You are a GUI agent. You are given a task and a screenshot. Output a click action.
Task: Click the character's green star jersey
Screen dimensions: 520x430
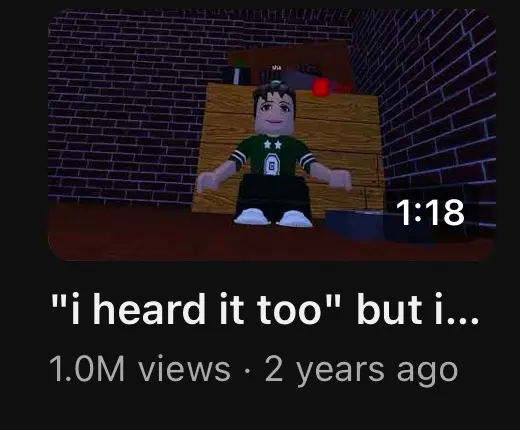tap(273, 155)
